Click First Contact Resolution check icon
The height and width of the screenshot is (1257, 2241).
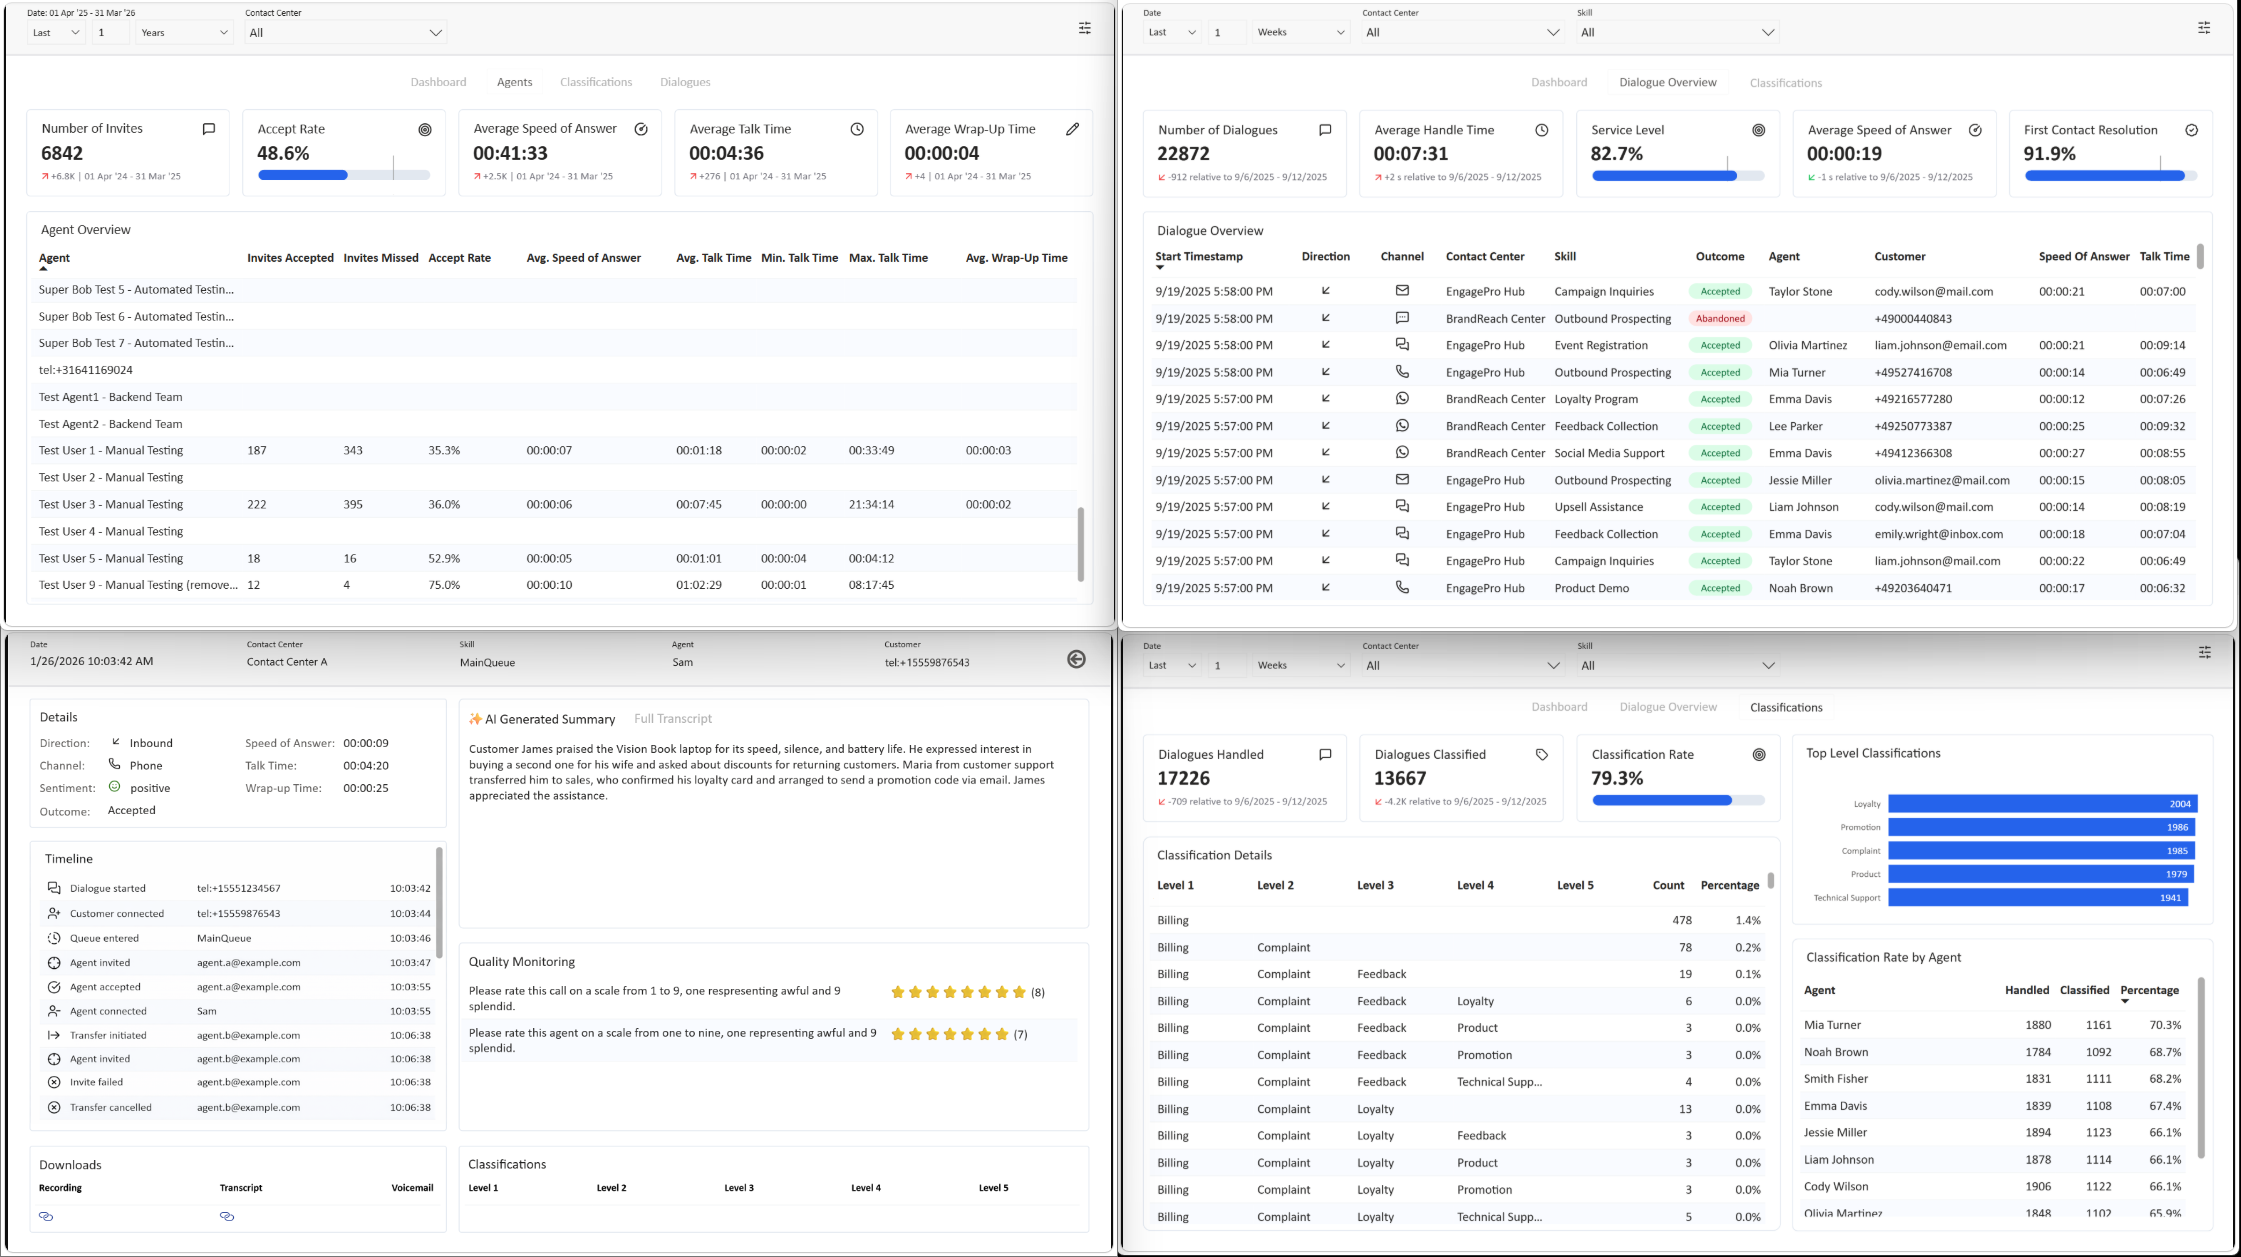[2191, 130]
